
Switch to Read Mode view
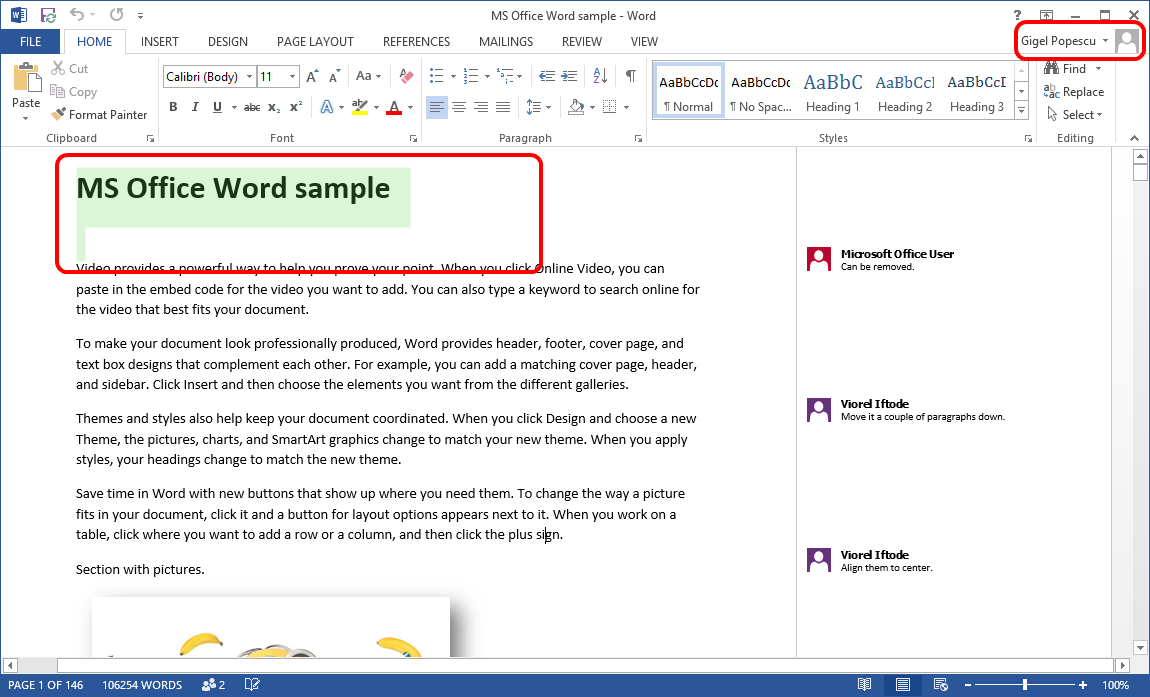(865, 685)
